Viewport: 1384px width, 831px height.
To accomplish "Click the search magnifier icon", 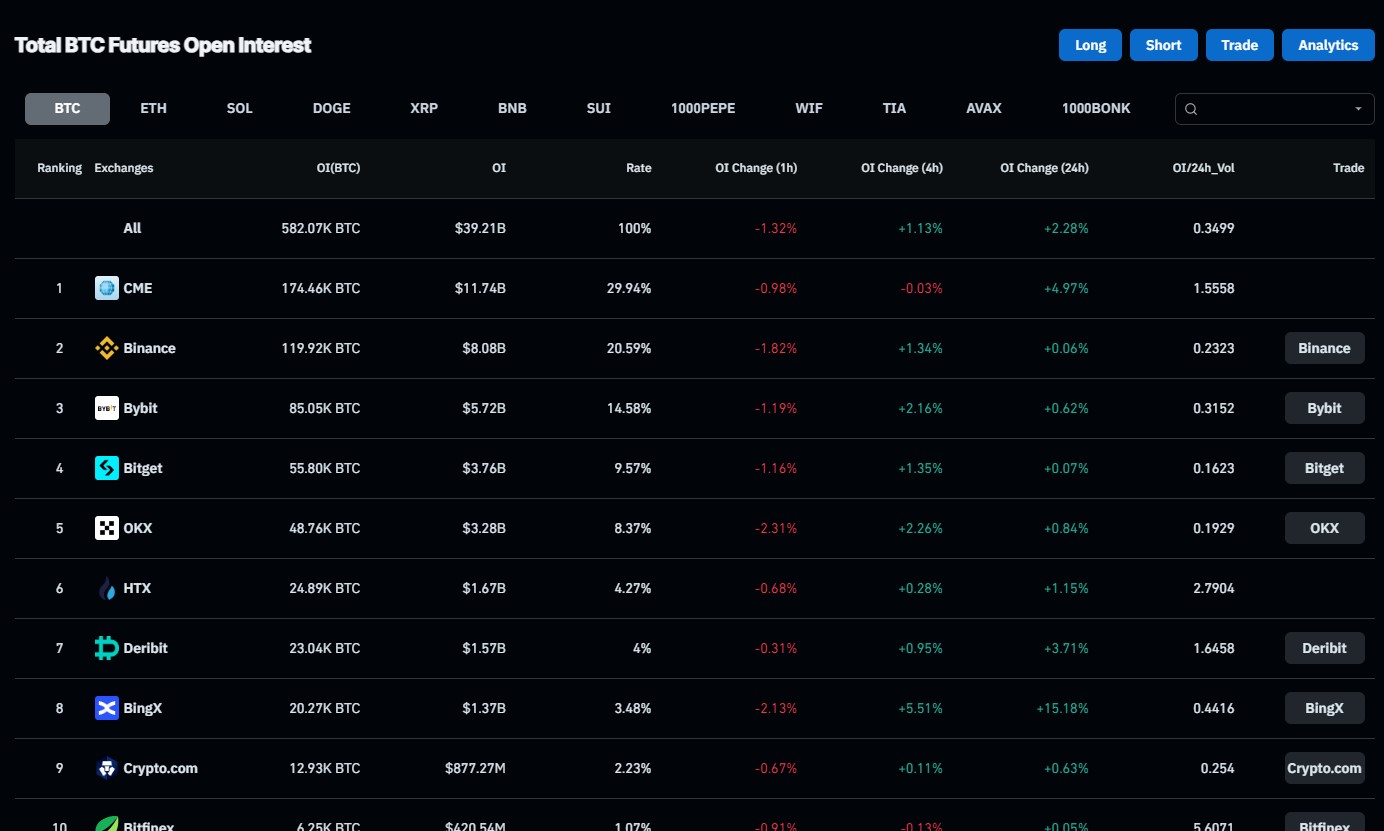I will coord(1191,109).
